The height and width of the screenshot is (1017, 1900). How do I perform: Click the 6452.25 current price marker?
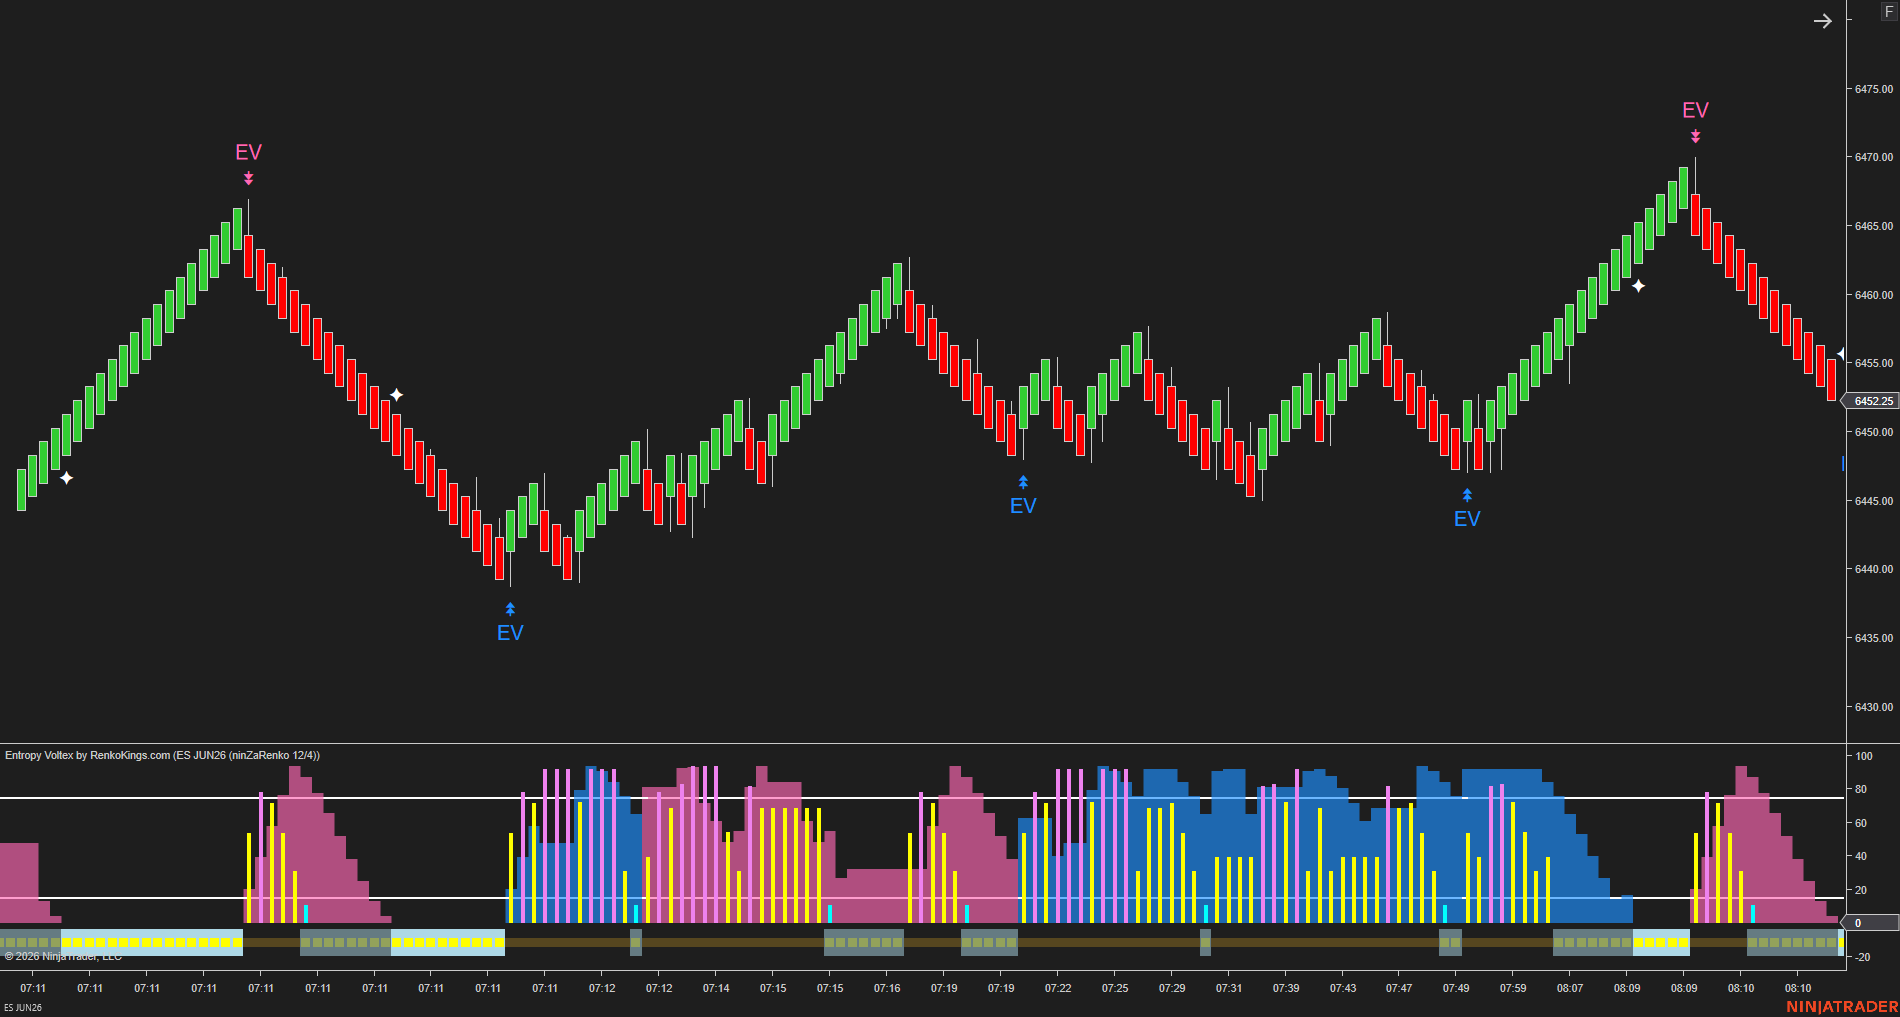[x=1872, y=401]
